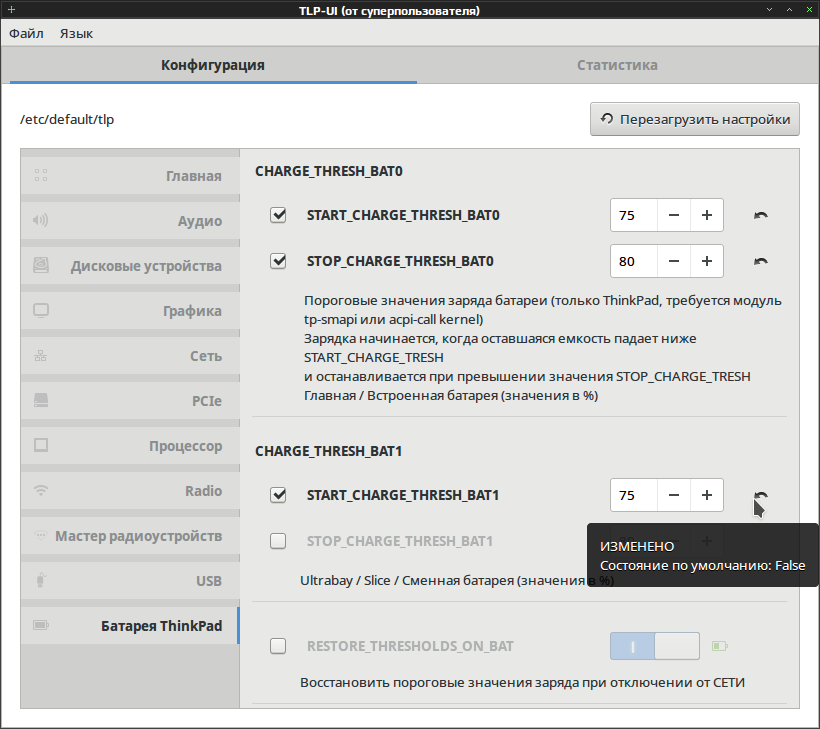The width and height of the screenshot is (820, 729).
Task: Decrease STOP_CHARGE_THRESH_BAT0 with minus button
Action: click(x=674, y=261)
